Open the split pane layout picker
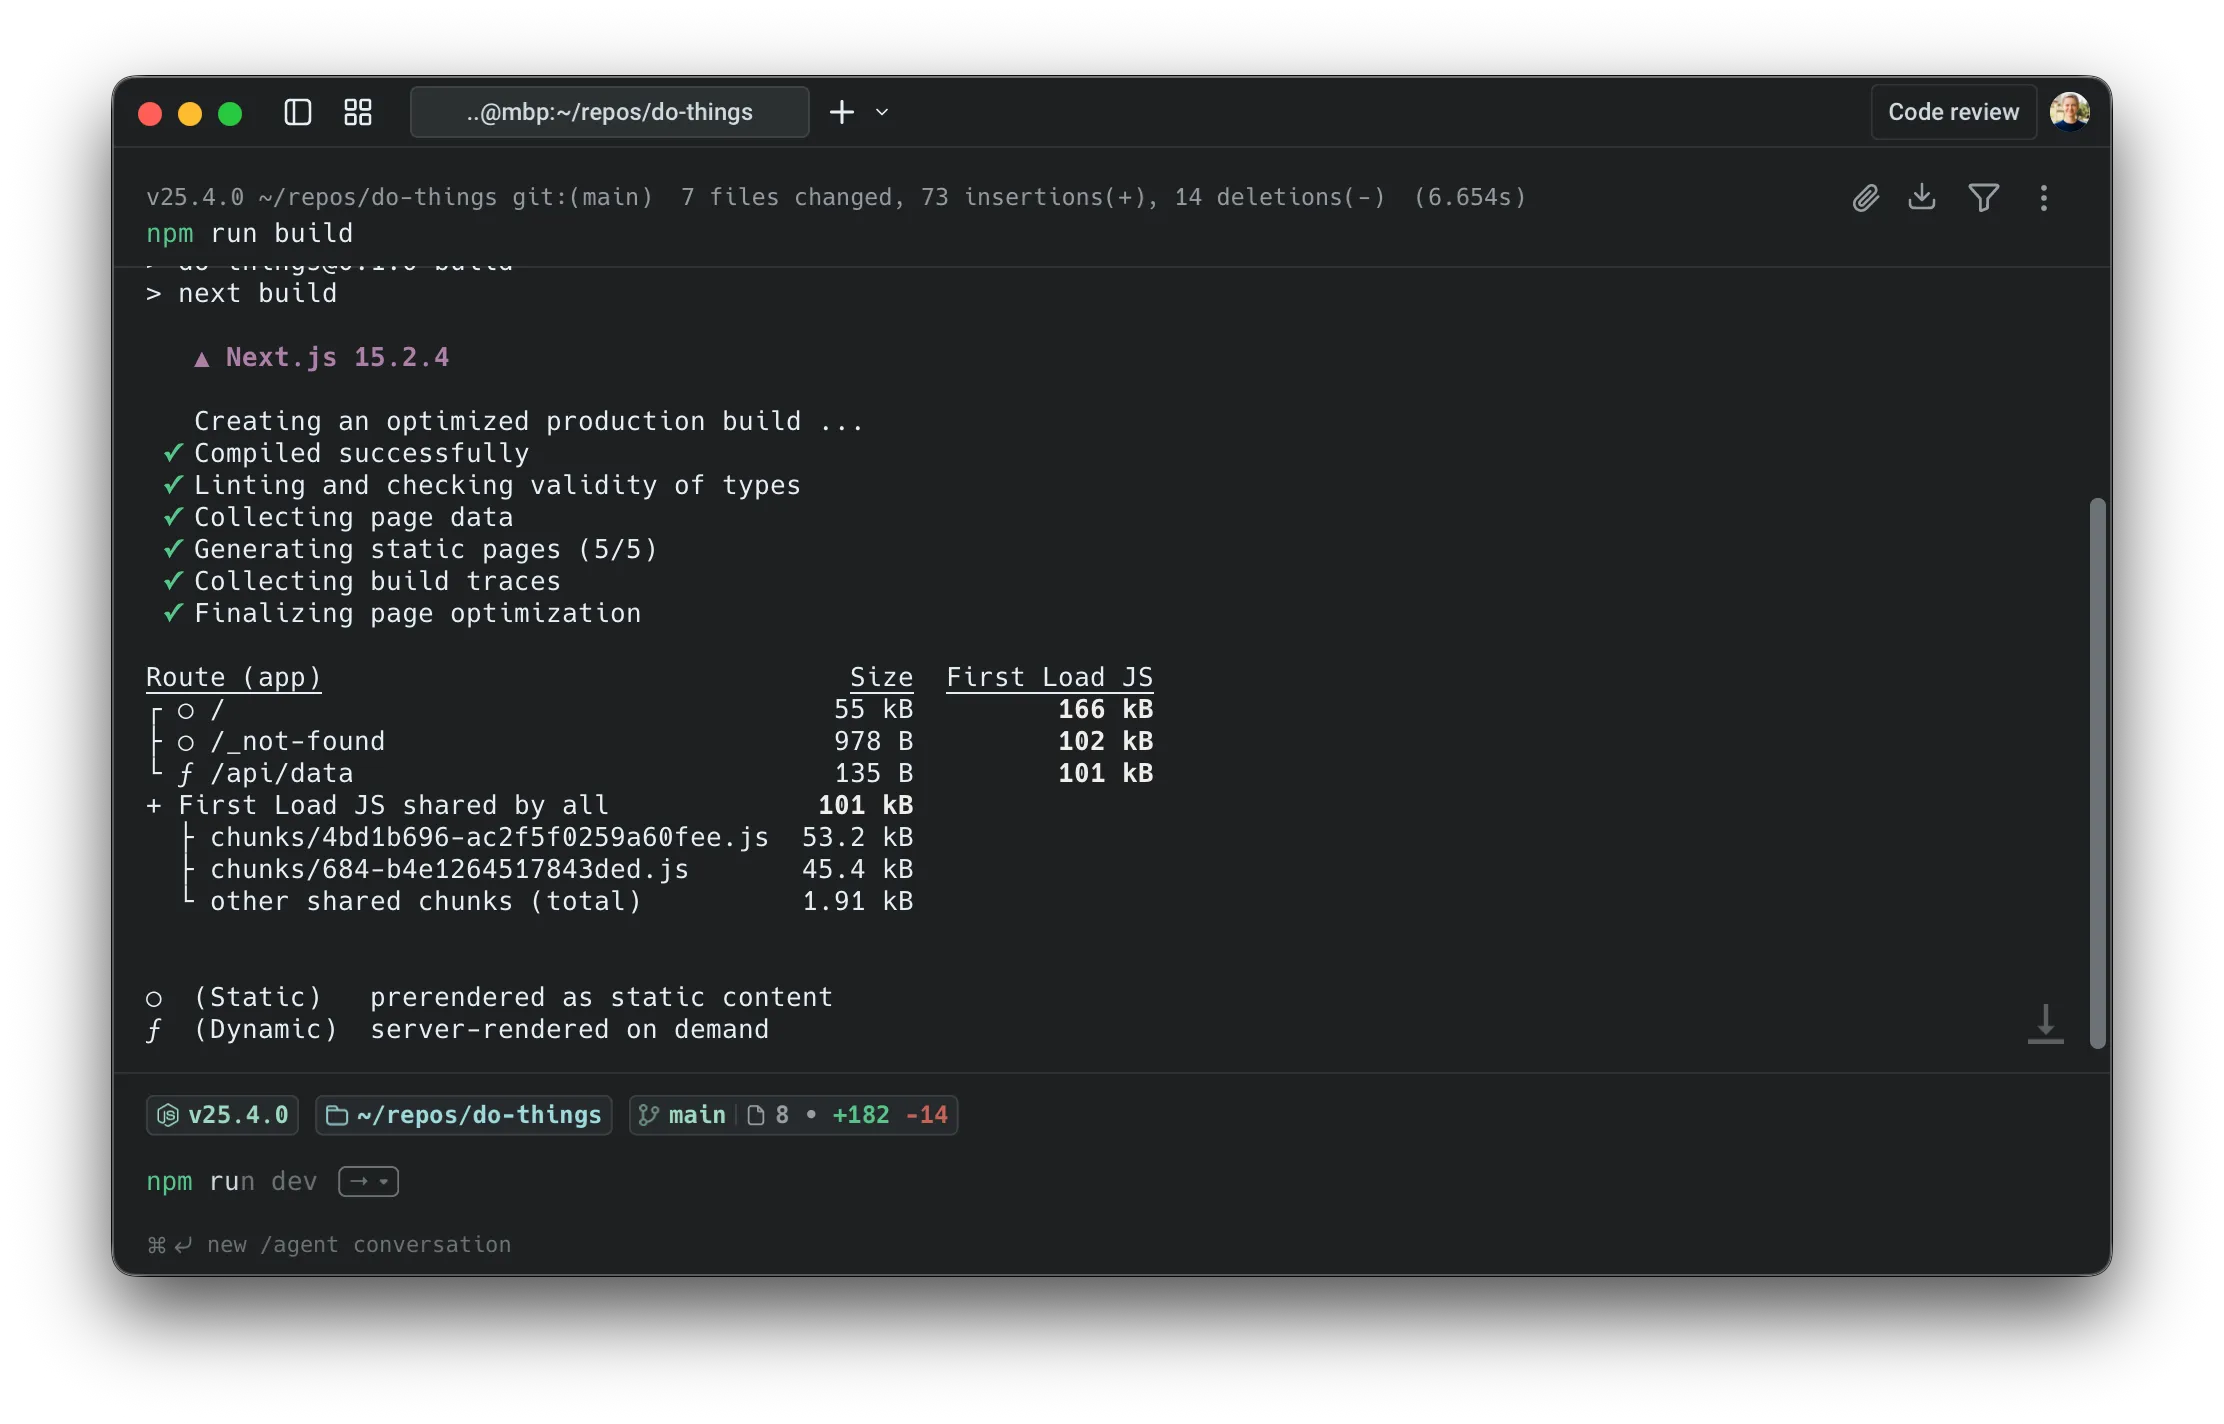The height and width of the screenshot is (1424, 2224). point(357,112)
